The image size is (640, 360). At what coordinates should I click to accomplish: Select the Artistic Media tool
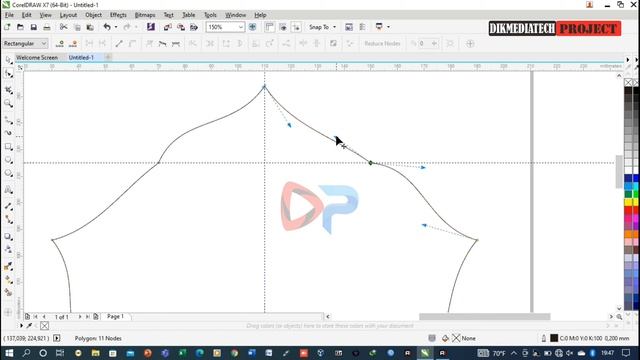[9, 133]
